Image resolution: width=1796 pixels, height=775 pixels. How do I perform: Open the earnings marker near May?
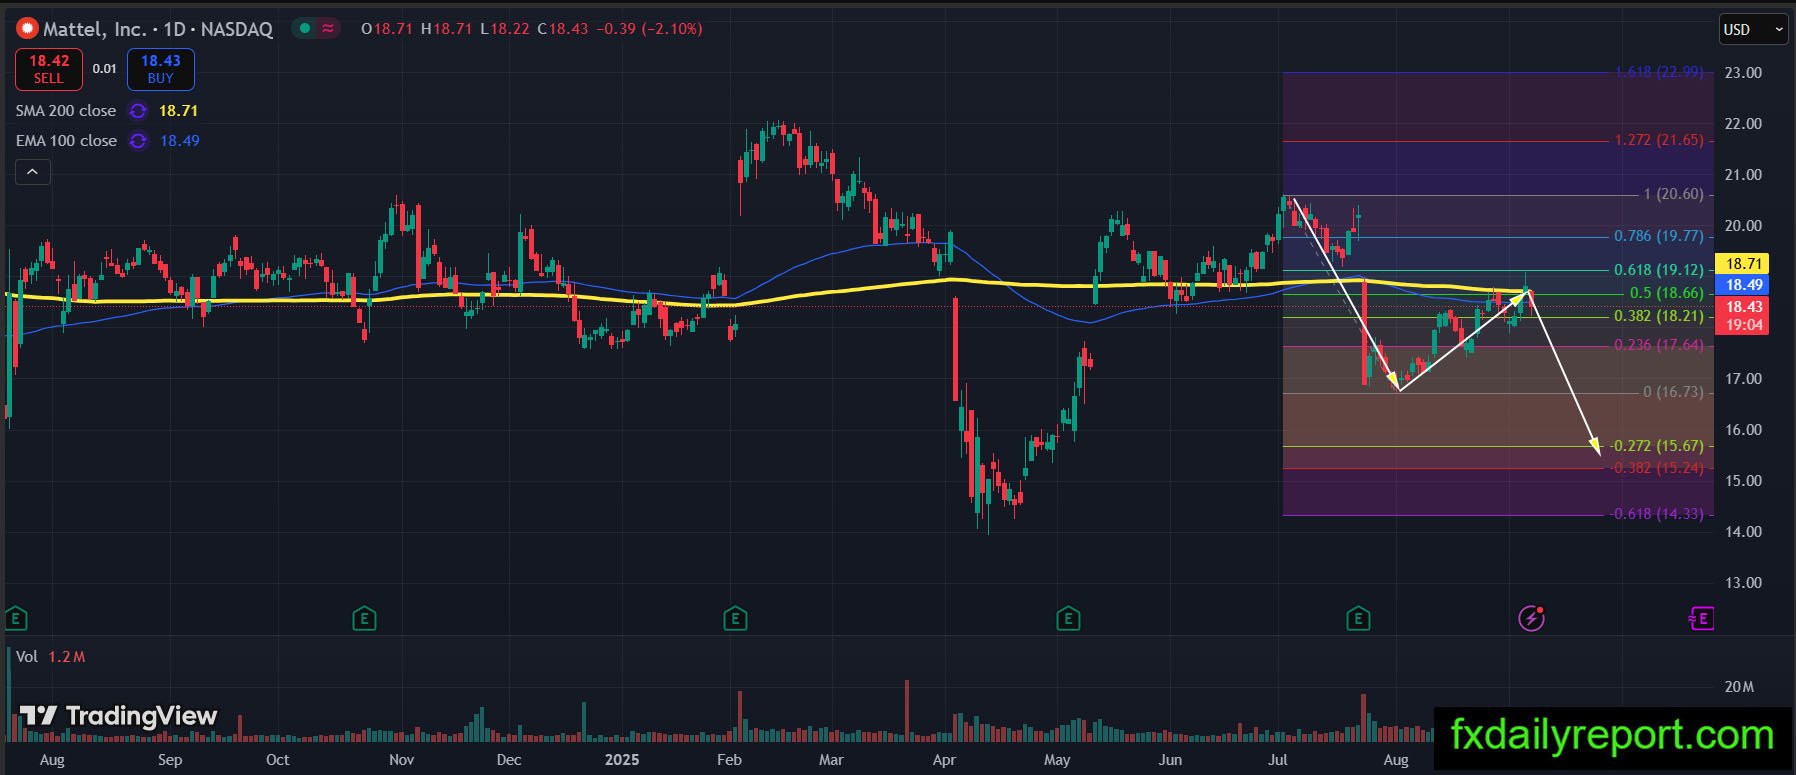1068,619
